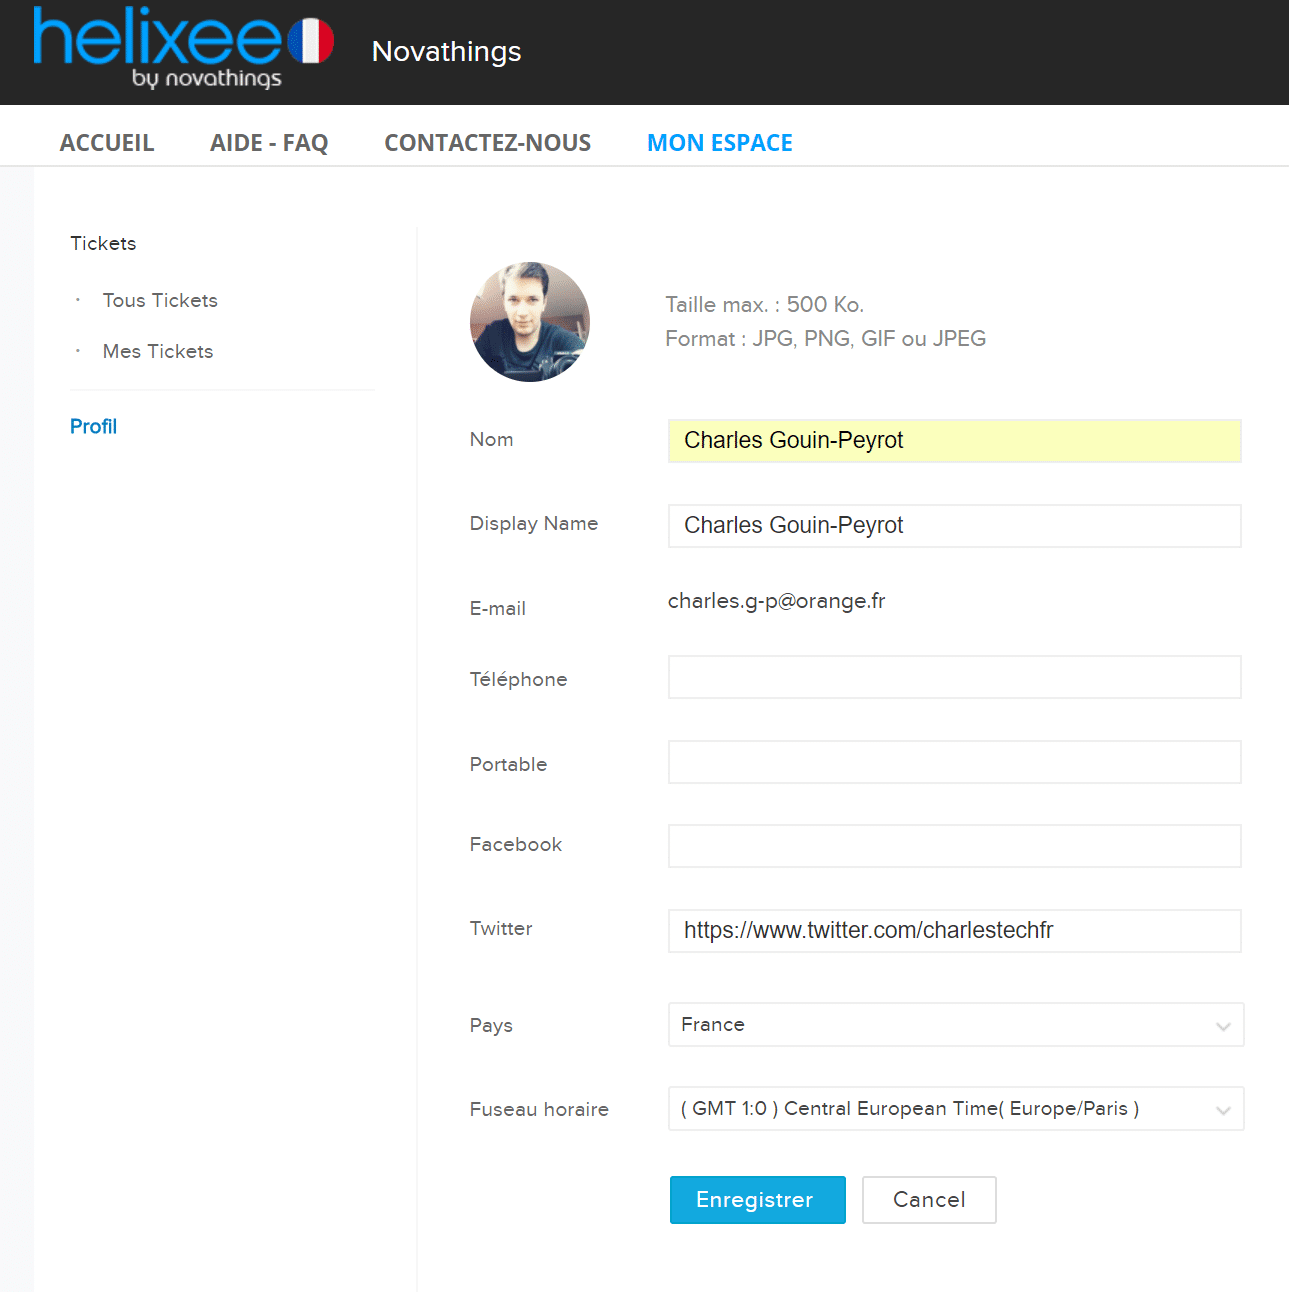Image resolution: width=1289 pixels, height=1292 pixels.
Task: Click the French flag icon in the logo
Action: pos(311,41)
